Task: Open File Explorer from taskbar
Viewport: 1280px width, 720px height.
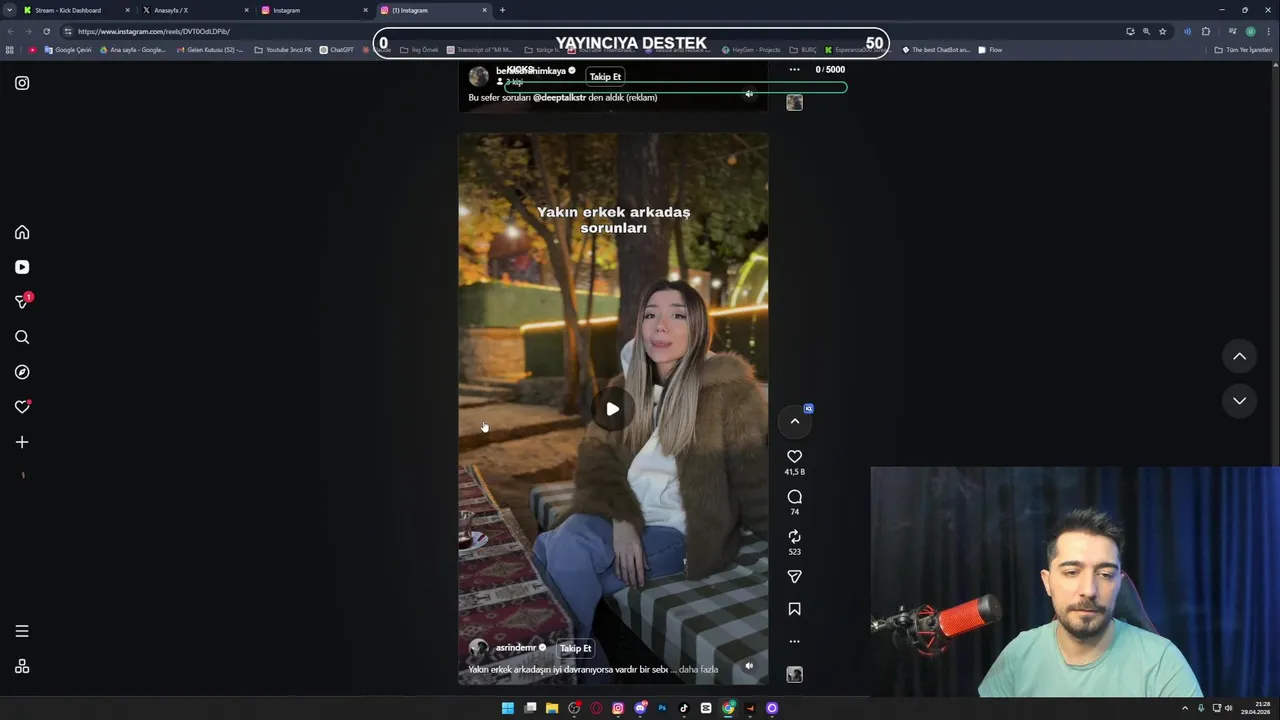Action: (x=552, y=708)
